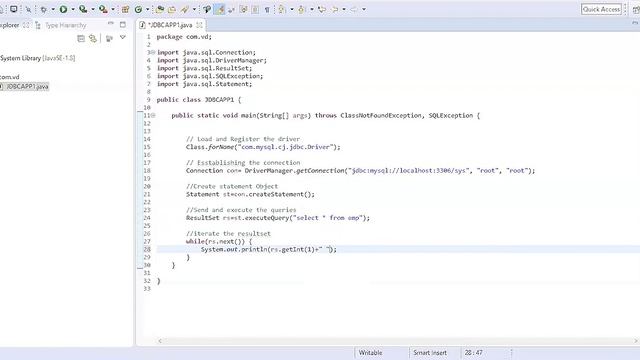Minimize the editor area
Viewport: 640px width, 360px height.
point(635,24)
